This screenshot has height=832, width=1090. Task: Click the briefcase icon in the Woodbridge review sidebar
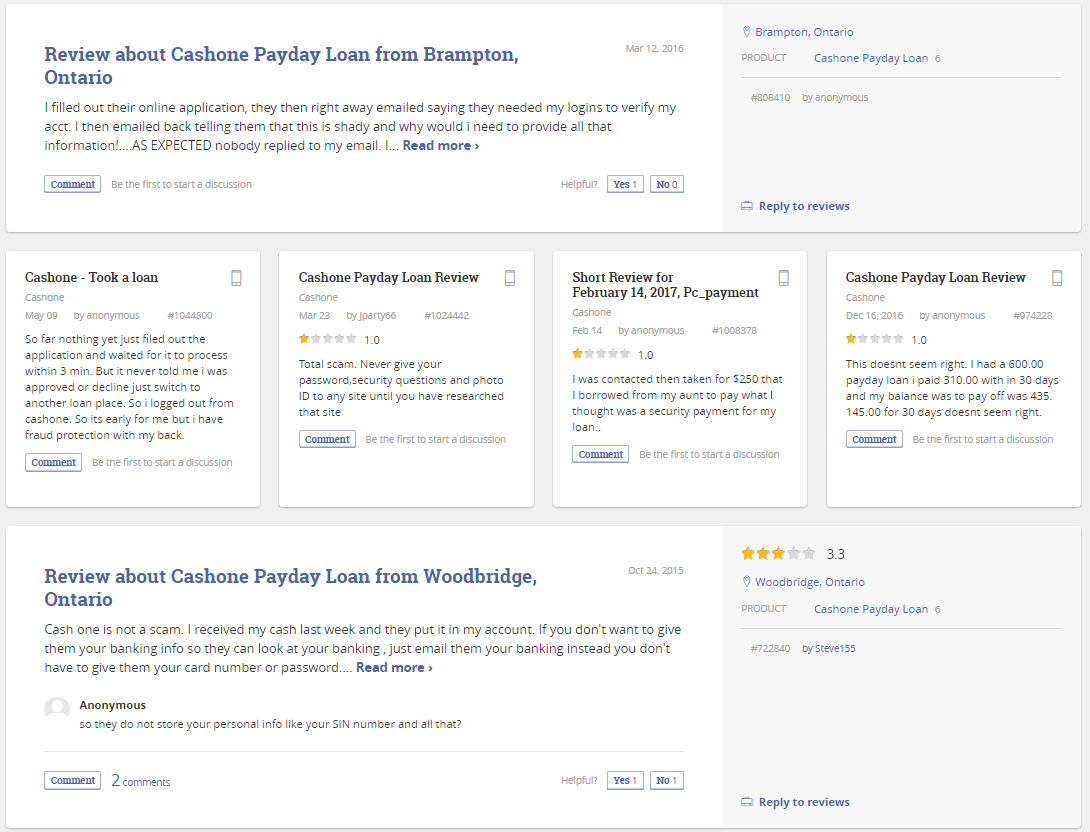747,801
